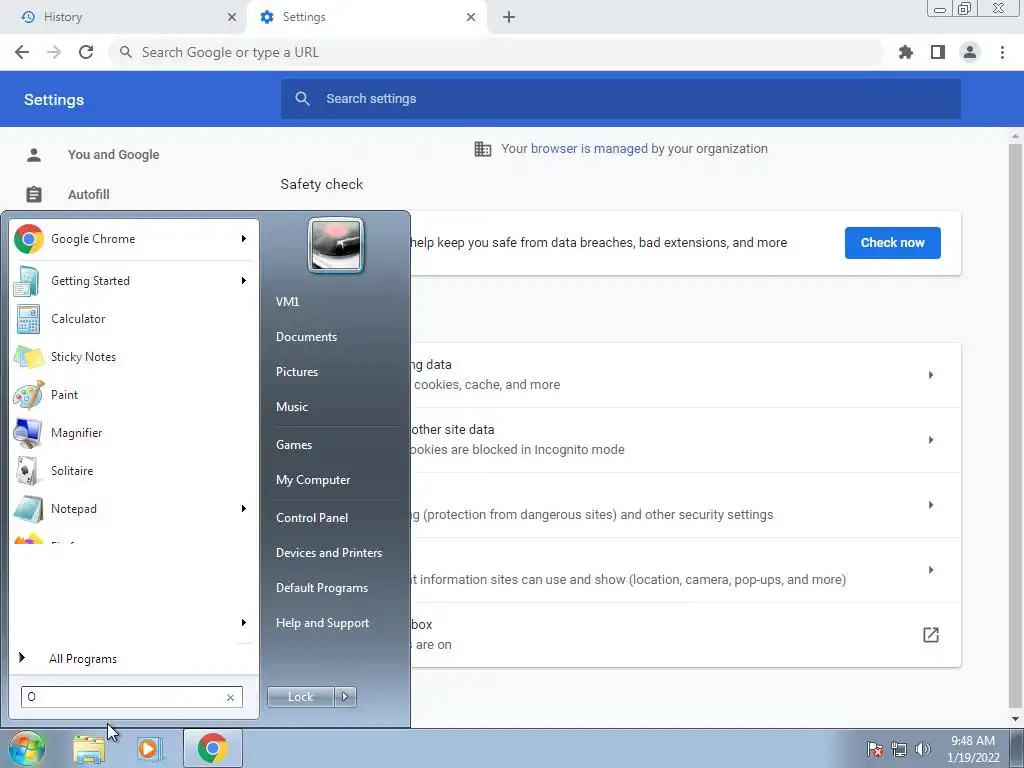
Task: Open the Chrome profile avatar
Action: pyautogui.click(x=970, y=52)
